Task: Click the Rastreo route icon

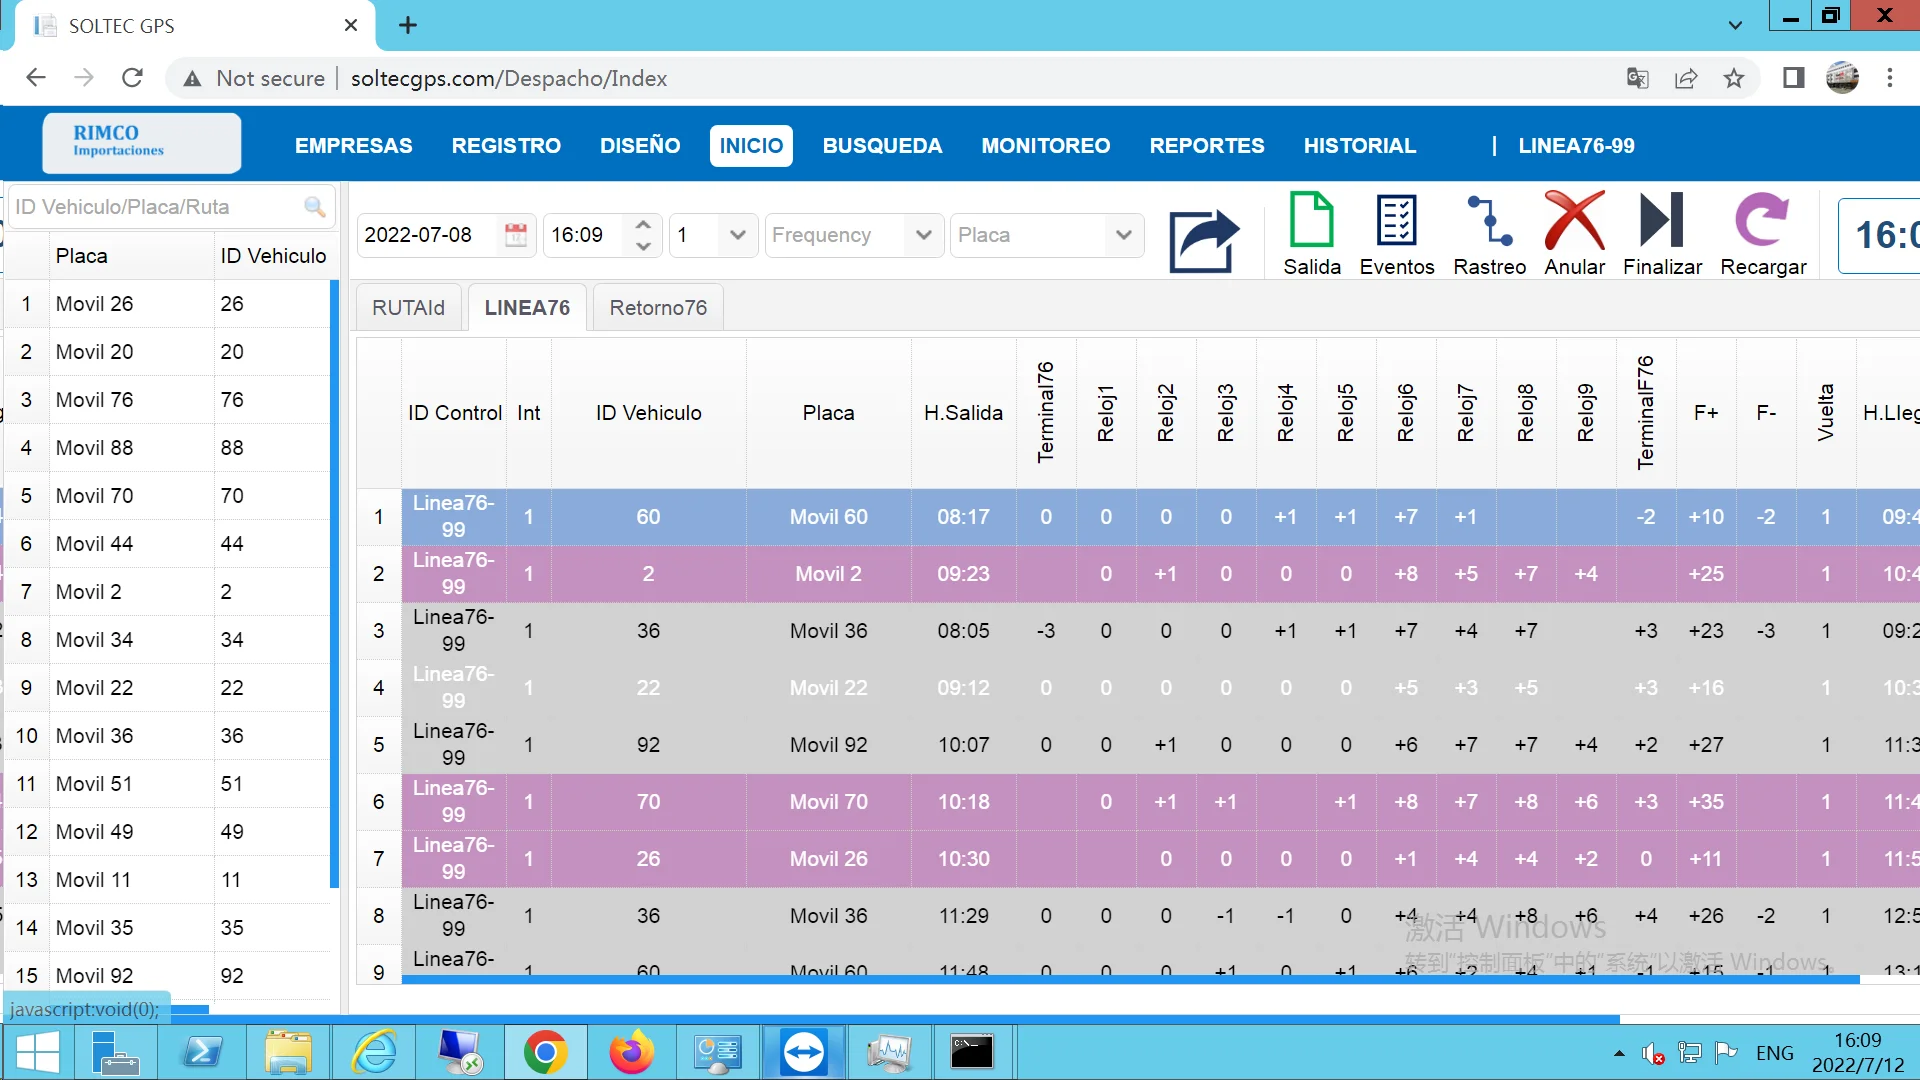Action: [1489, 220]
